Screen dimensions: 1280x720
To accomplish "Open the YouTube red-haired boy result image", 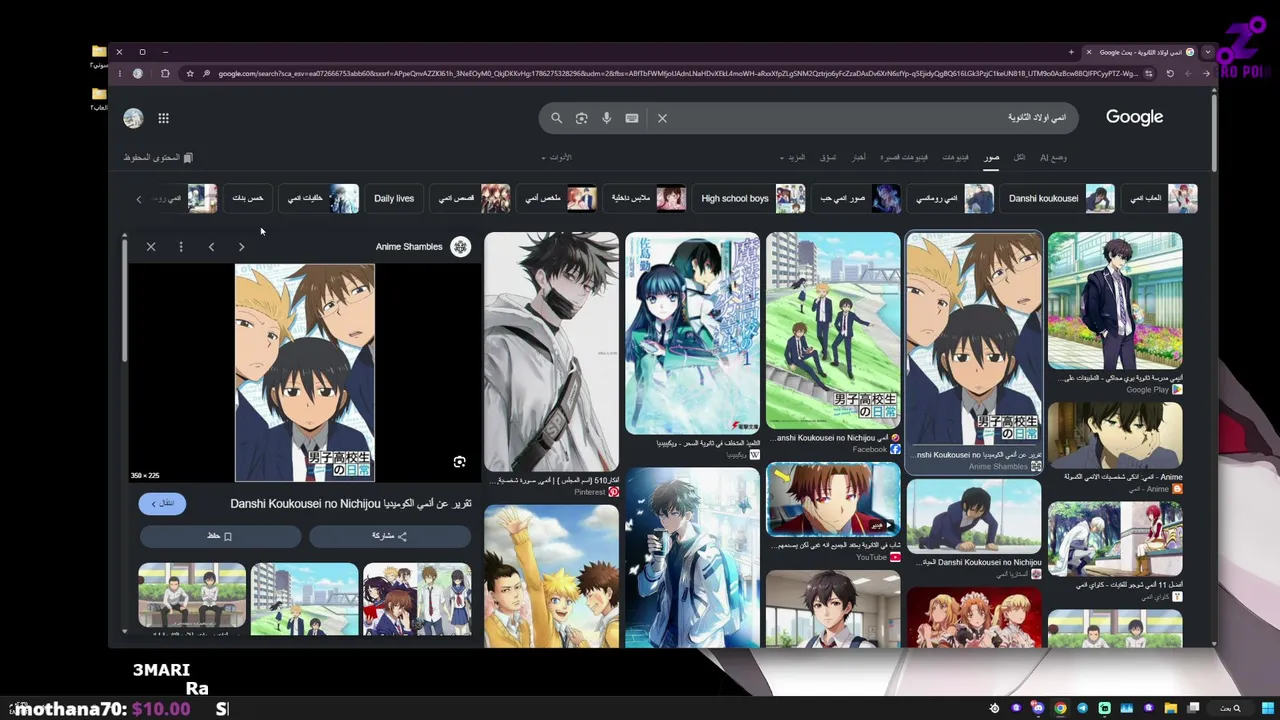I will click(x=833, y=499).
